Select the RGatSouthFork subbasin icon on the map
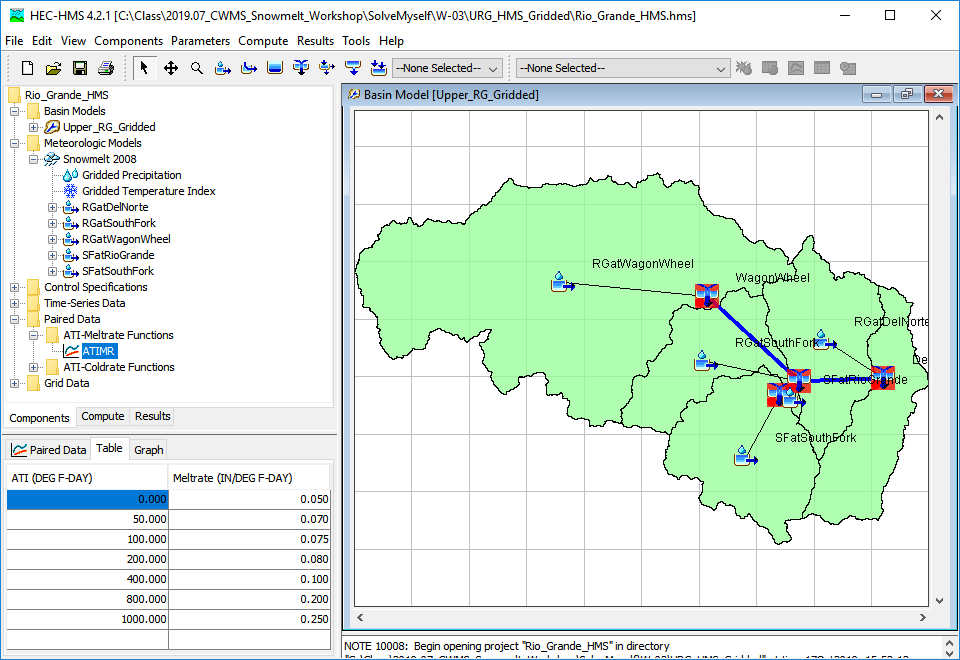The height and width of the screenshot is (660, 960). click(705, 361)
